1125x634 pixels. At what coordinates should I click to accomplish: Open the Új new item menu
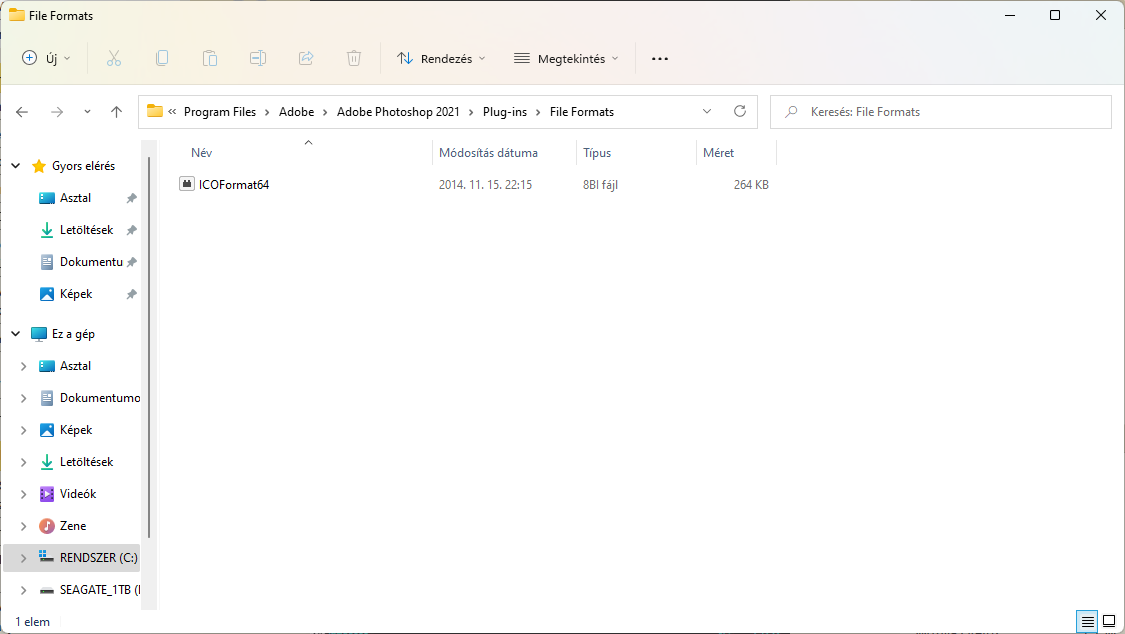[47, 58]
